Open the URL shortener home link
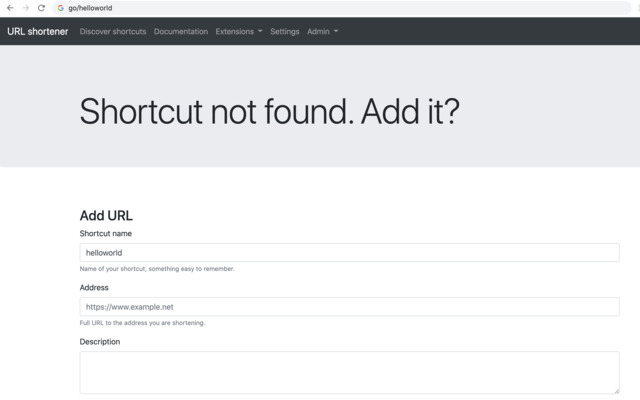The image size is (640, 400). (38, 31)
